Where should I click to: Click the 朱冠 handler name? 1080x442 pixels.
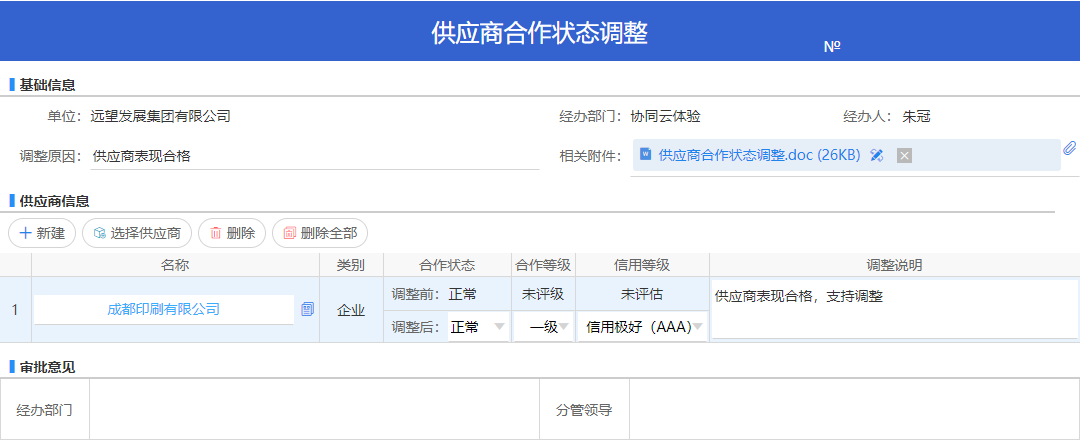click(916, 116)
